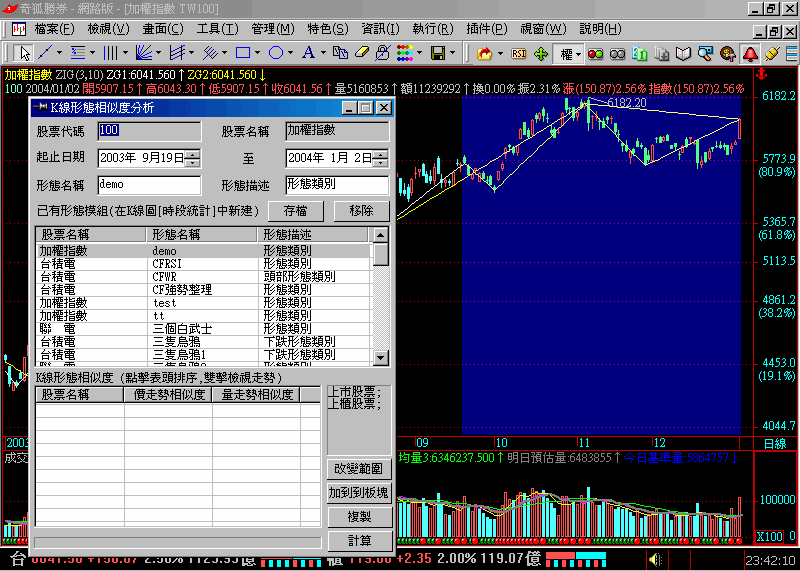Open the 檔案(F) menu
The width and height of the screenshot is (800, 571).
[x=54, y=29]
